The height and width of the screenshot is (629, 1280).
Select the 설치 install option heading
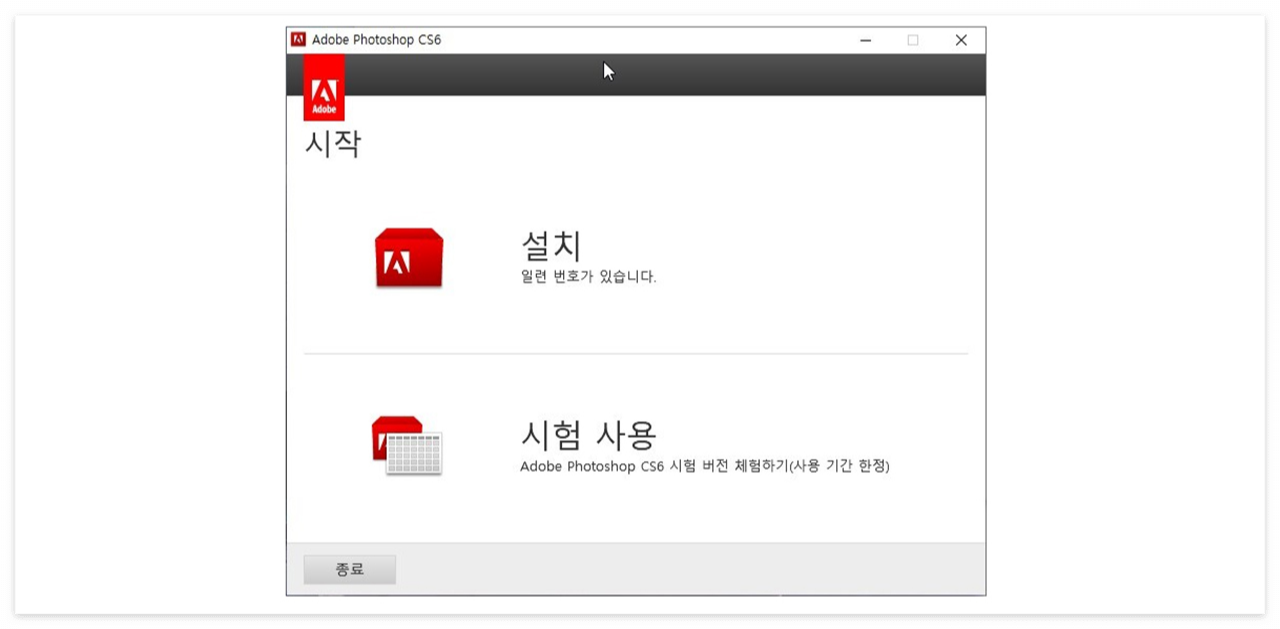(551, 246)
